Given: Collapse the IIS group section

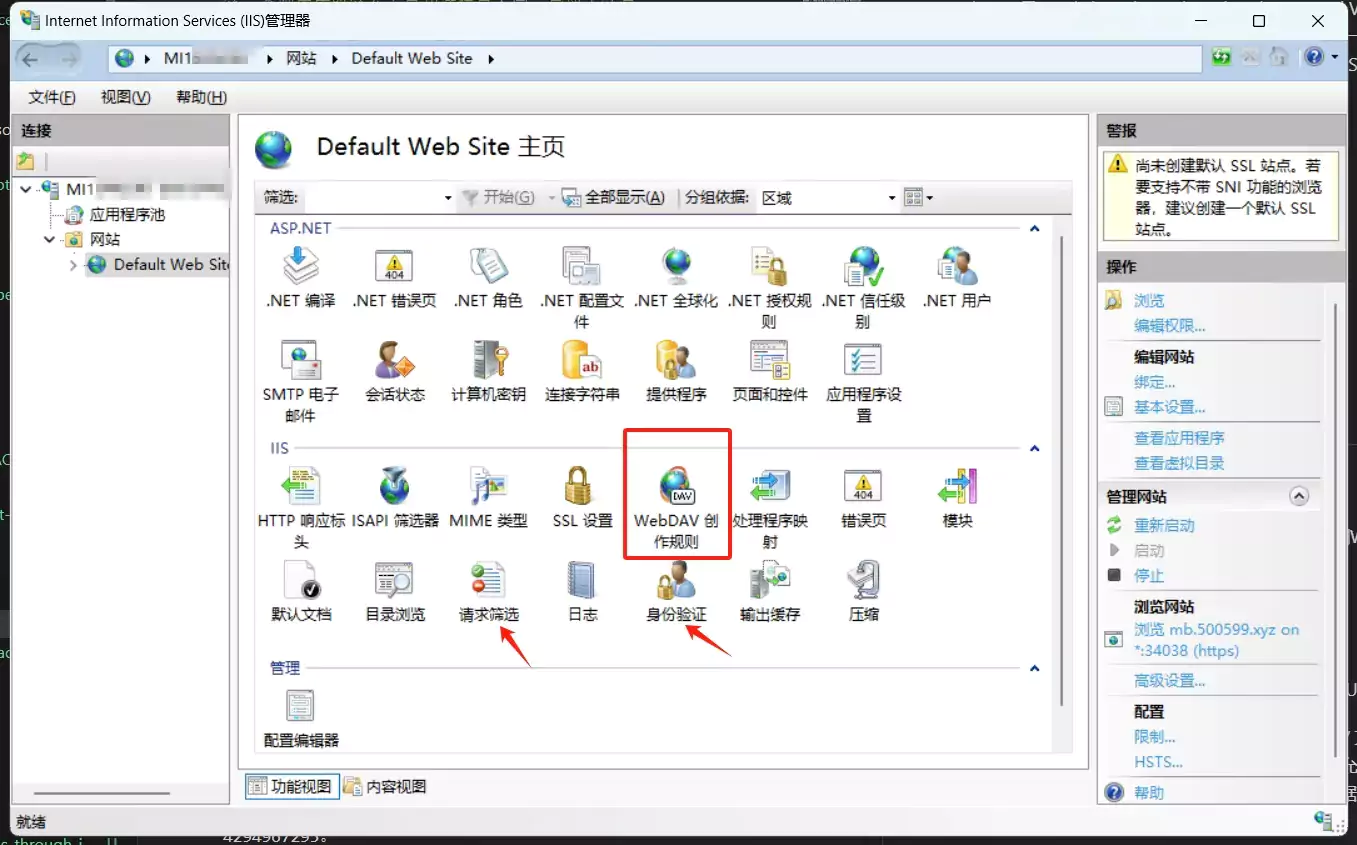Looking at the screenshot, I should [1035, 448].
